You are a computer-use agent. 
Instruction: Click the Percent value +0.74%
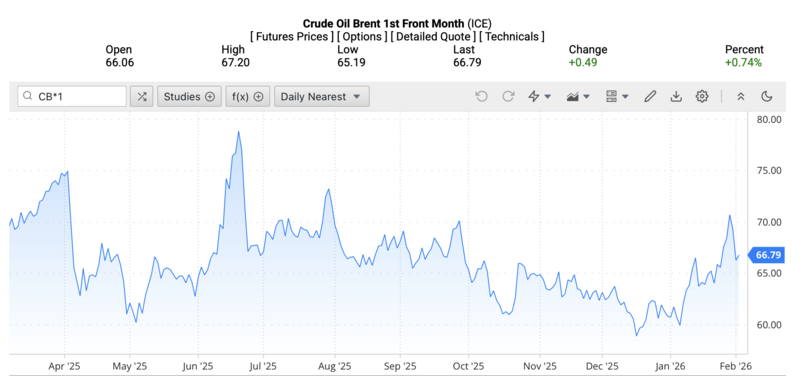tap(743, 63)
